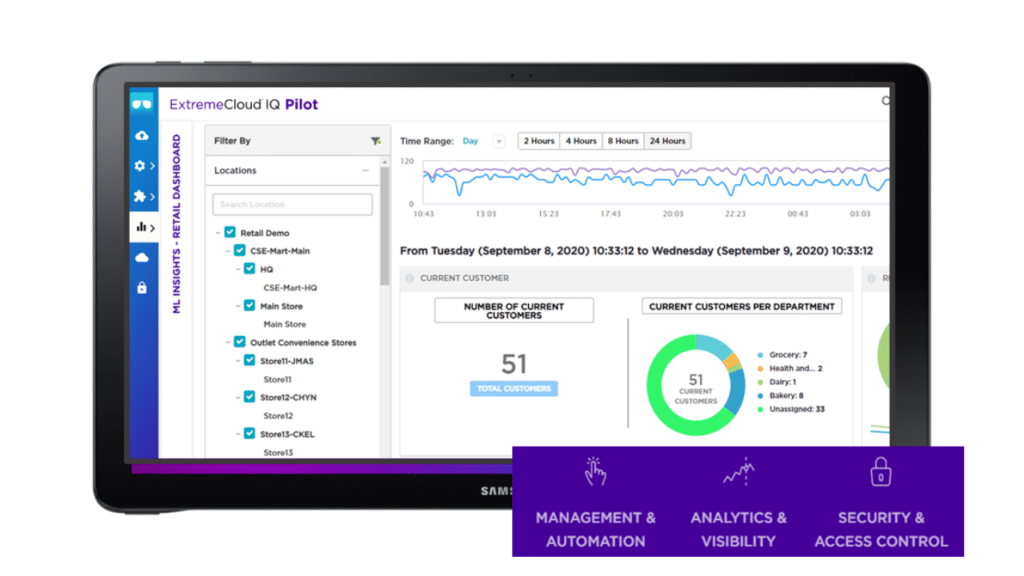Select the 24 Hours time range

coord(667,141)
